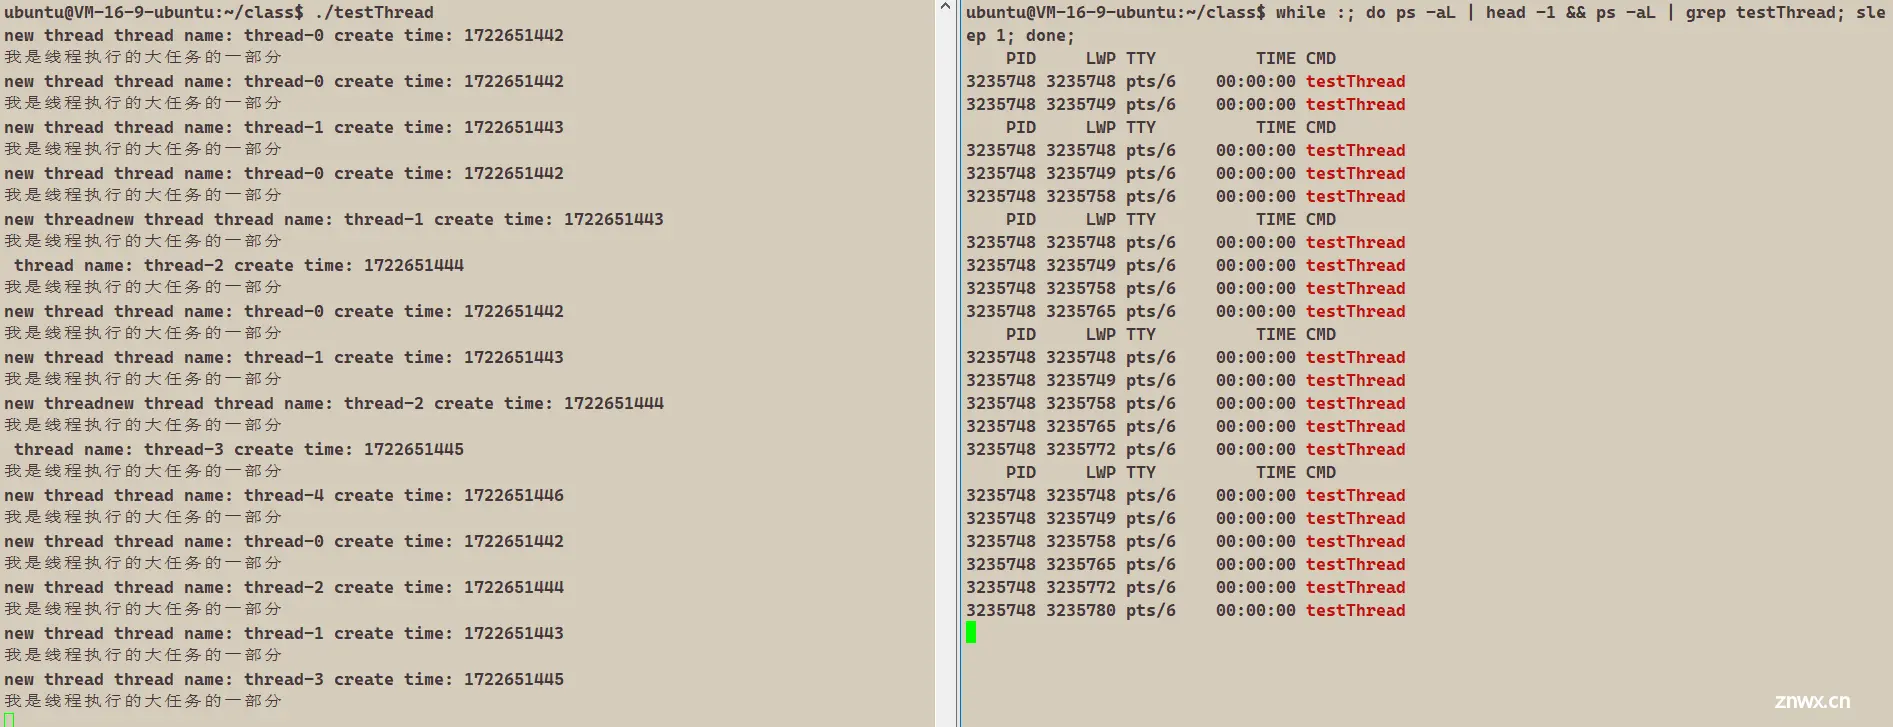Click TIME '00:00:00' in the LWP 3235780 row
Viewport: 1893px width, 727px height.
pos(1256,610)
